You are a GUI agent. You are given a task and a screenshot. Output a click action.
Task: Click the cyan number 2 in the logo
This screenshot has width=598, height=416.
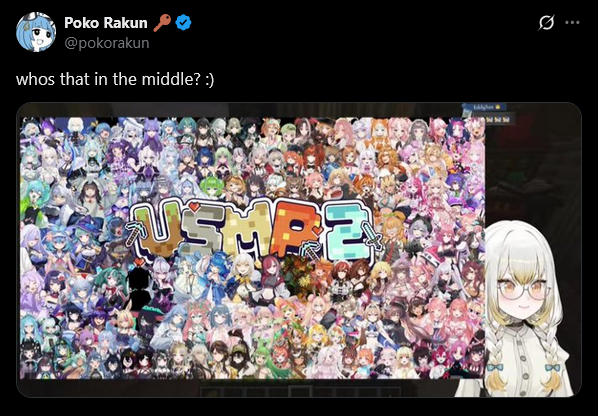pos(349,232)
